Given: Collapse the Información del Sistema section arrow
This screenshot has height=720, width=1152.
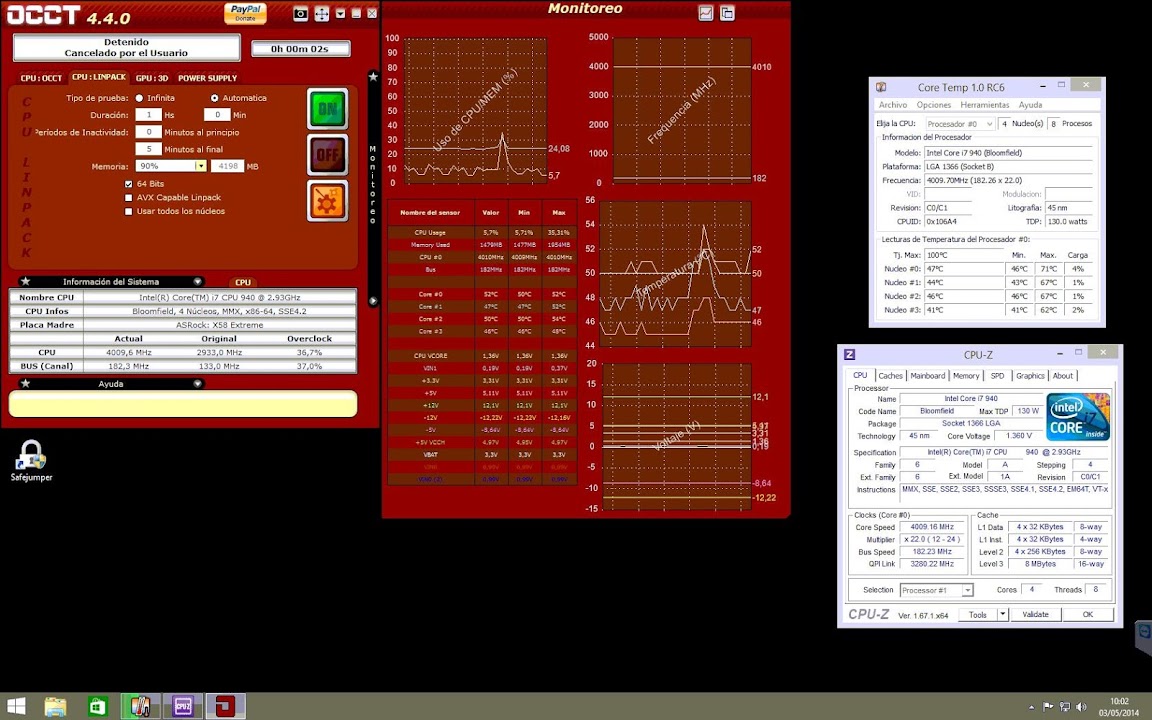Looking at the screenshot, I should tap(198, 281).
